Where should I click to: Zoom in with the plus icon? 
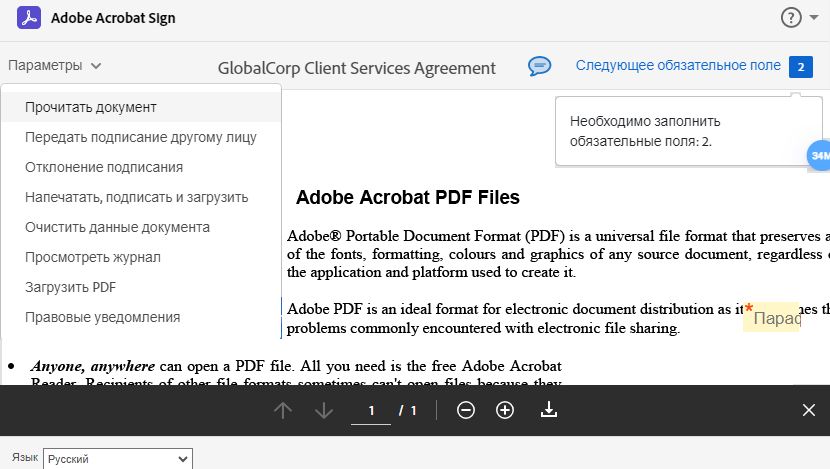click(x=505, y=410)
